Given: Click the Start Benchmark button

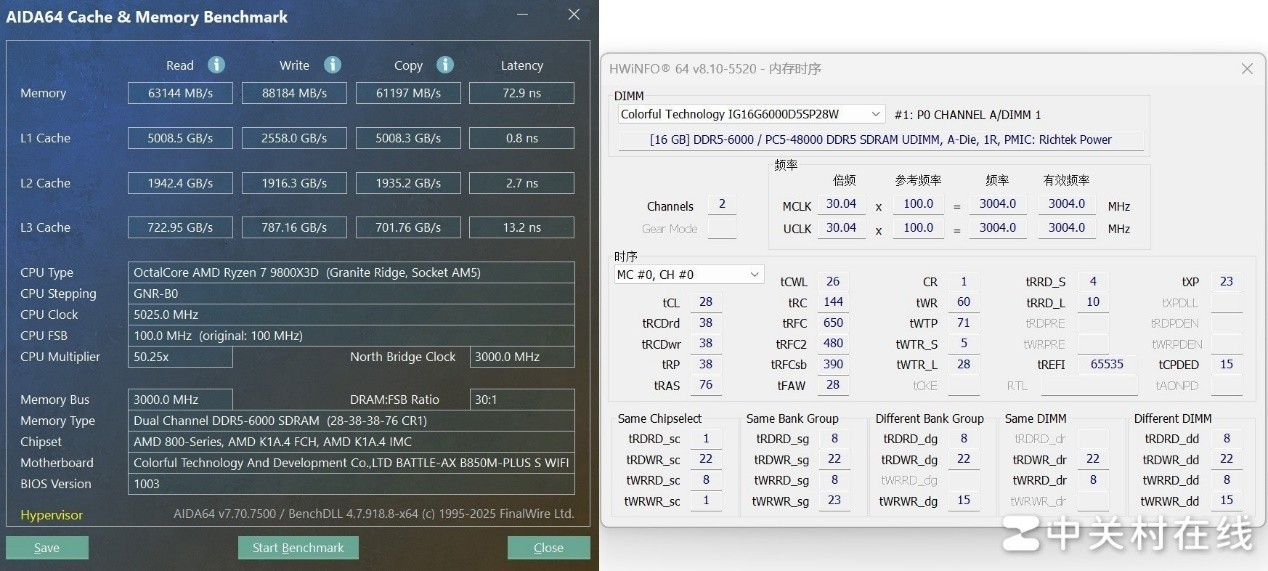Looking at the screenshot, I should [298, 548].
